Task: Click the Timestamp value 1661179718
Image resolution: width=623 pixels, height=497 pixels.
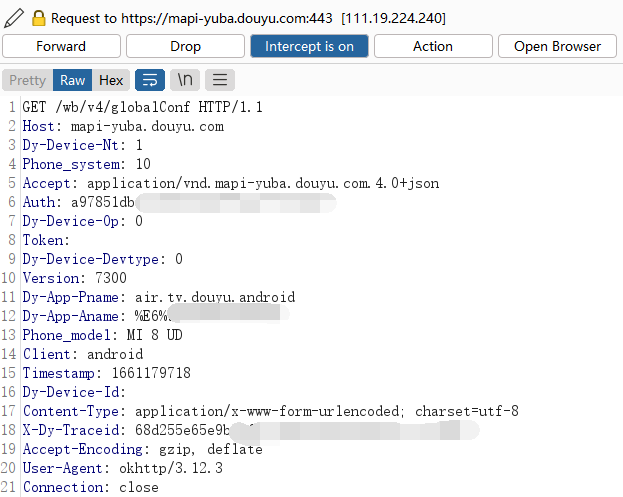Action: click(x=151, y=373)
